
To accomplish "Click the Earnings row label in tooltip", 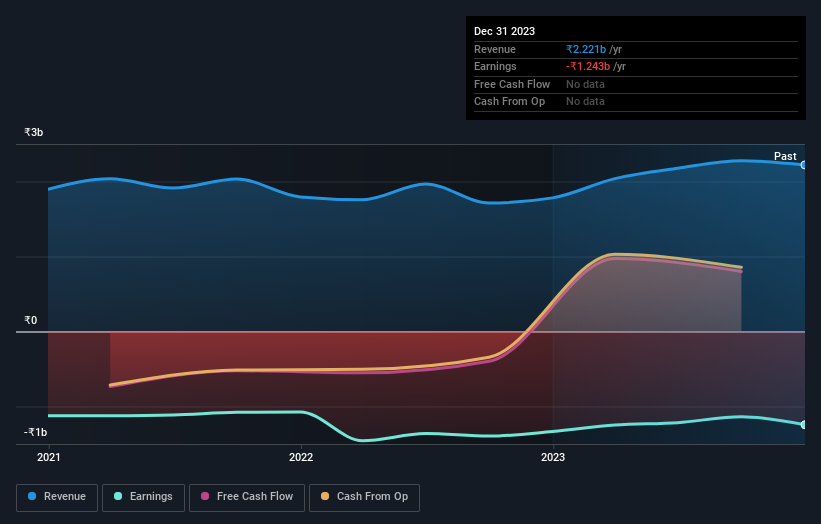I will (495, 66).
